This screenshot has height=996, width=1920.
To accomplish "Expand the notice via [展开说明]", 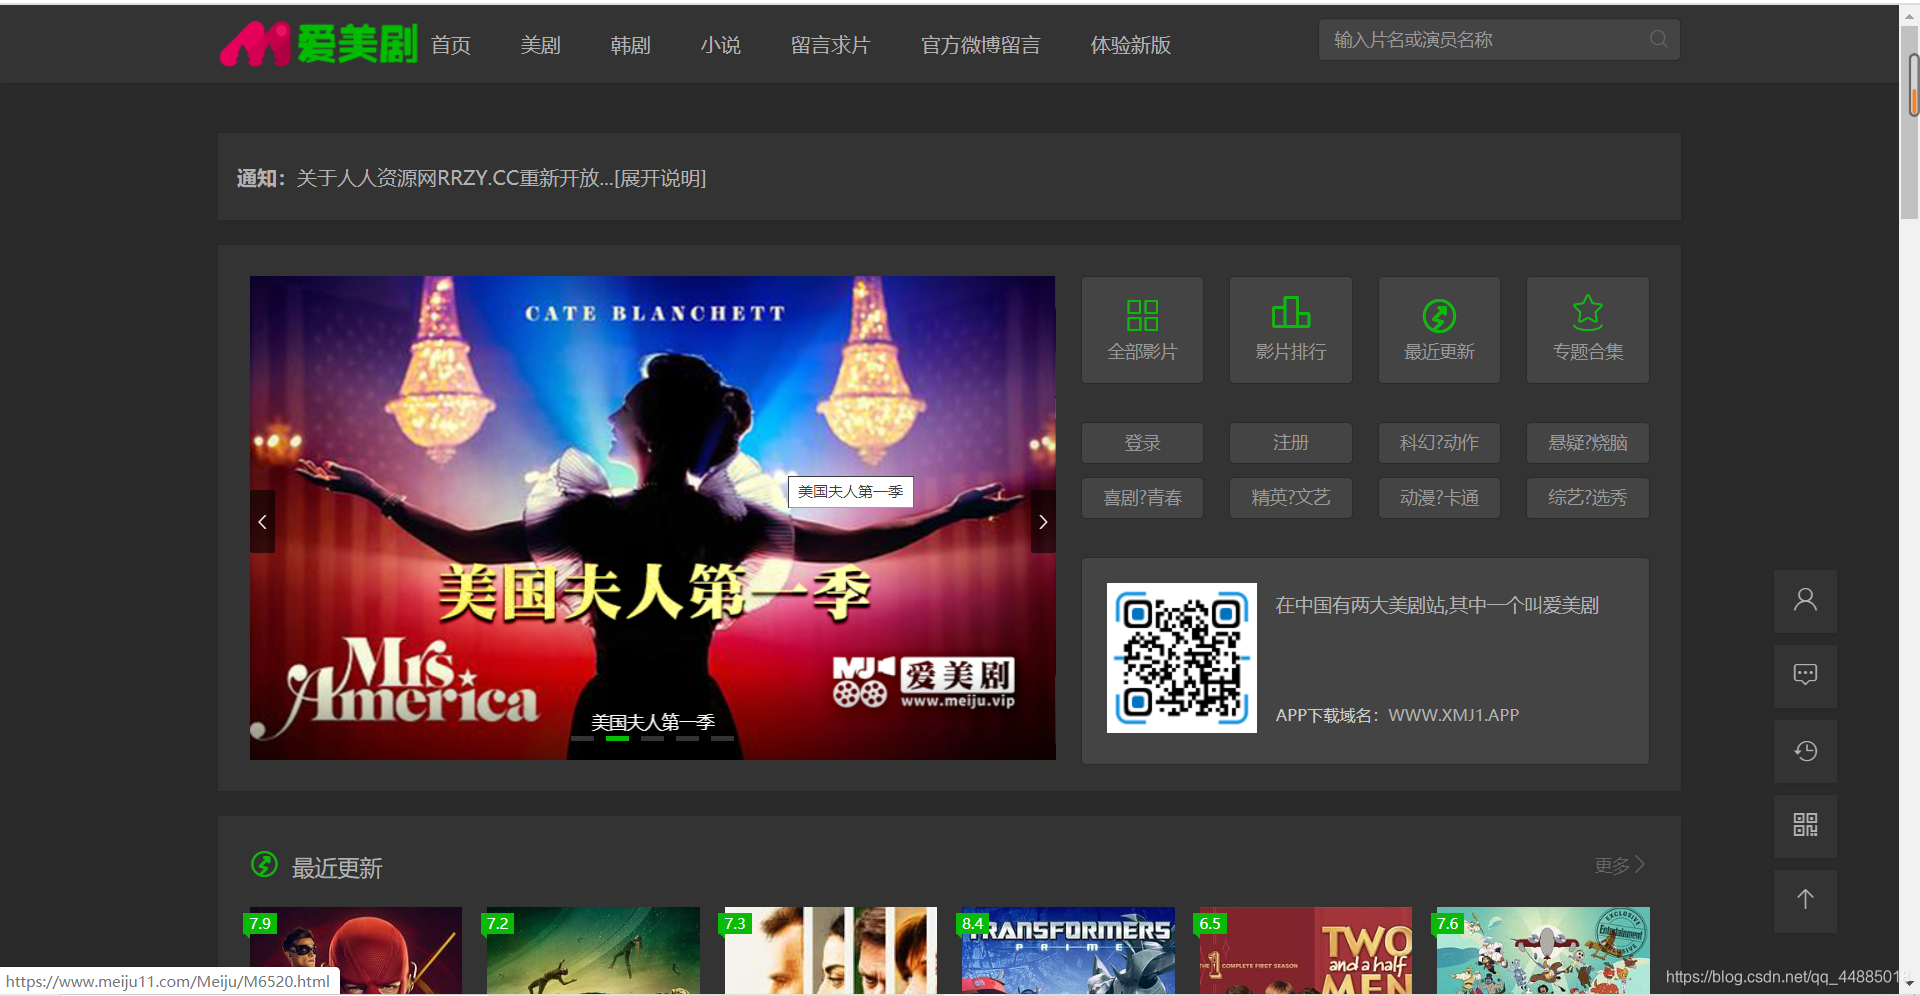I will pyautogui.click(x=660, y=178).
